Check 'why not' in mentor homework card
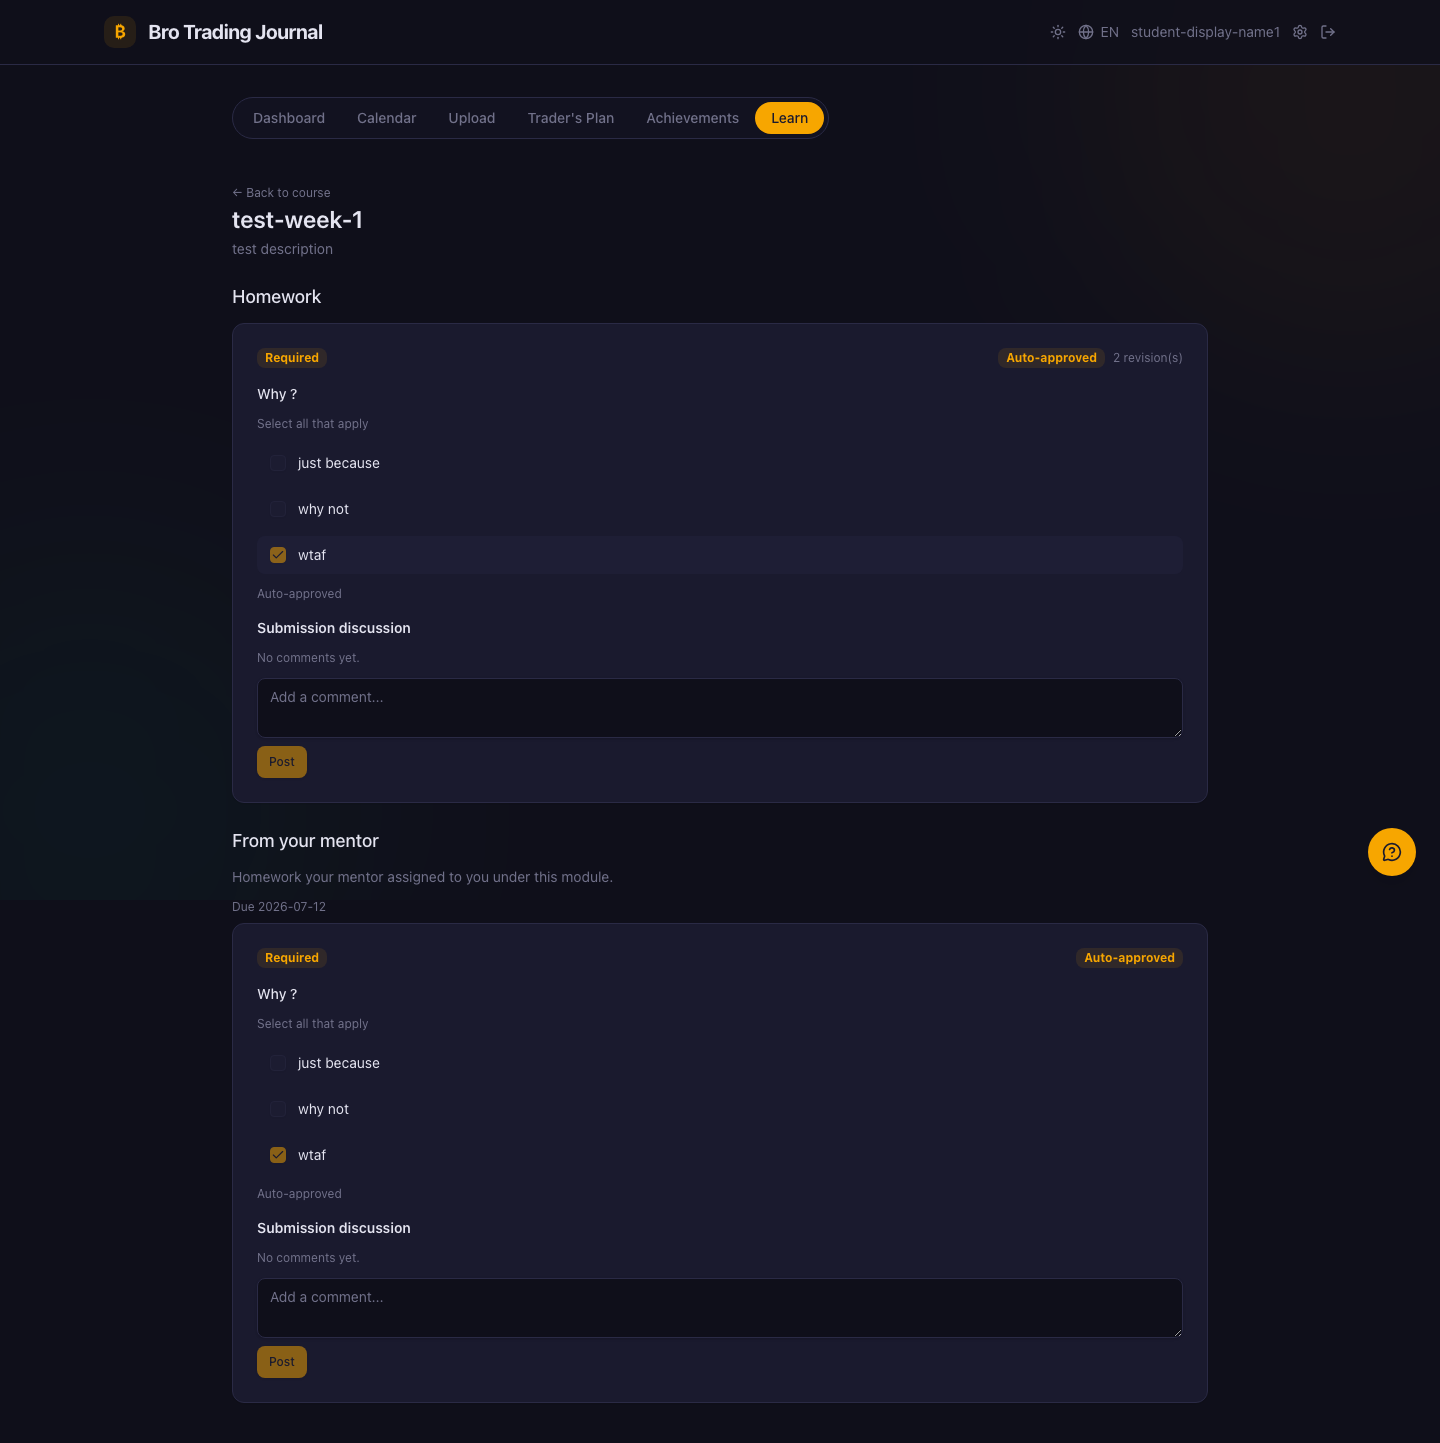 [x=278, y=1109]
